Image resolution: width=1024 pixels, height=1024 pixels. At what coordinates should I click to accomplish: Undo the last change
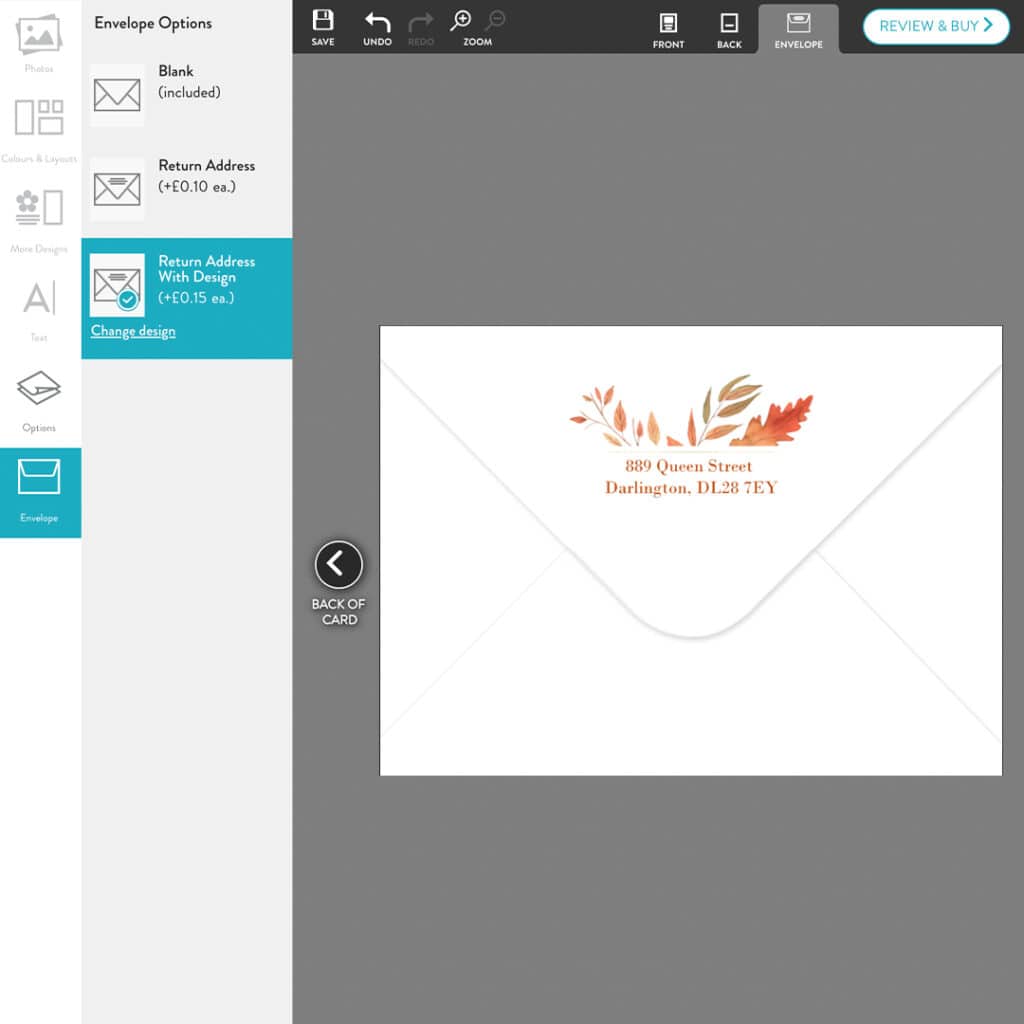tap(376, 25)
